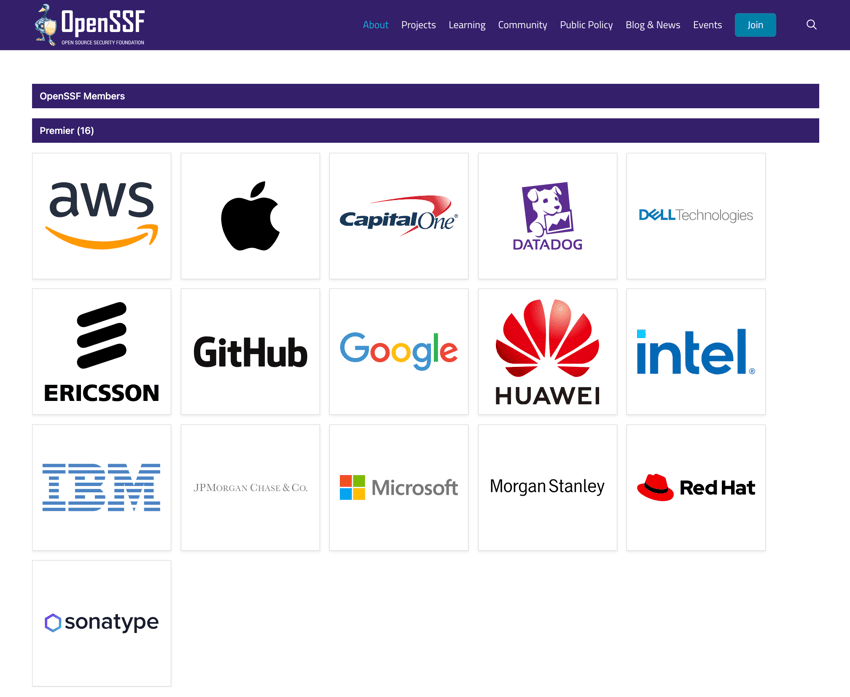Click the Events navigation link
850x697 pixels.
click(707, 25)
